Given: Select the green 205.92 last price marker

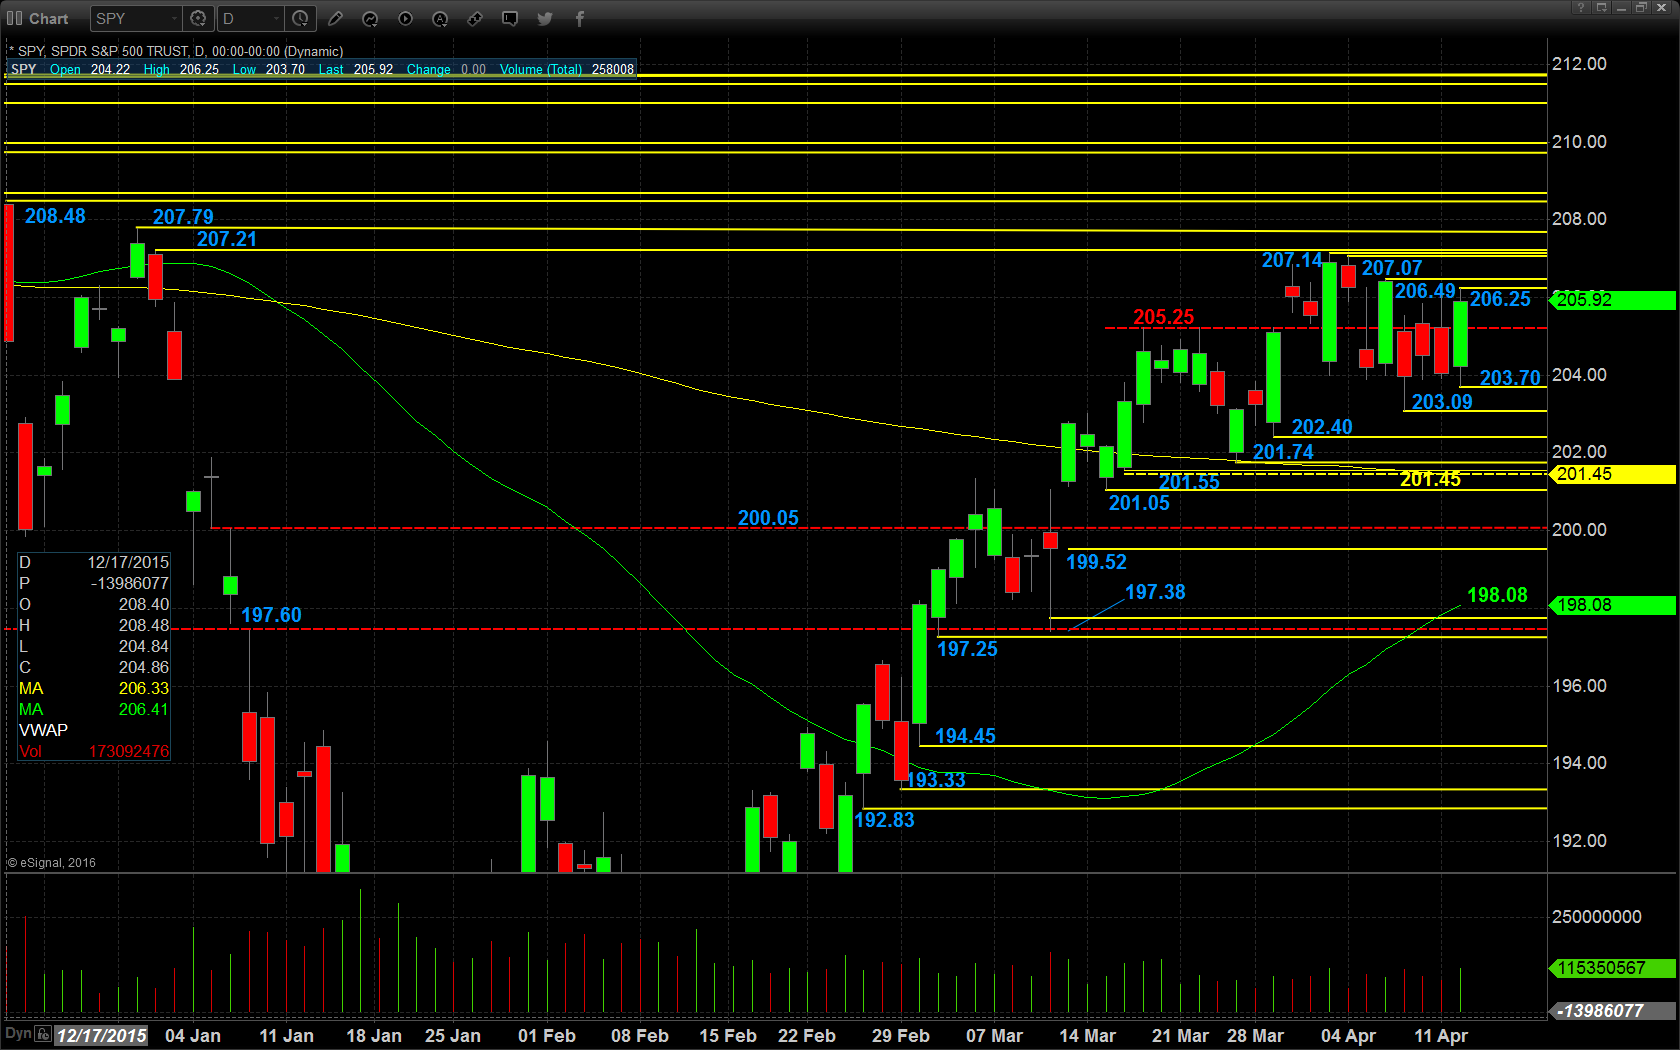Looking at the screenshot, I should pos(1611,300).
